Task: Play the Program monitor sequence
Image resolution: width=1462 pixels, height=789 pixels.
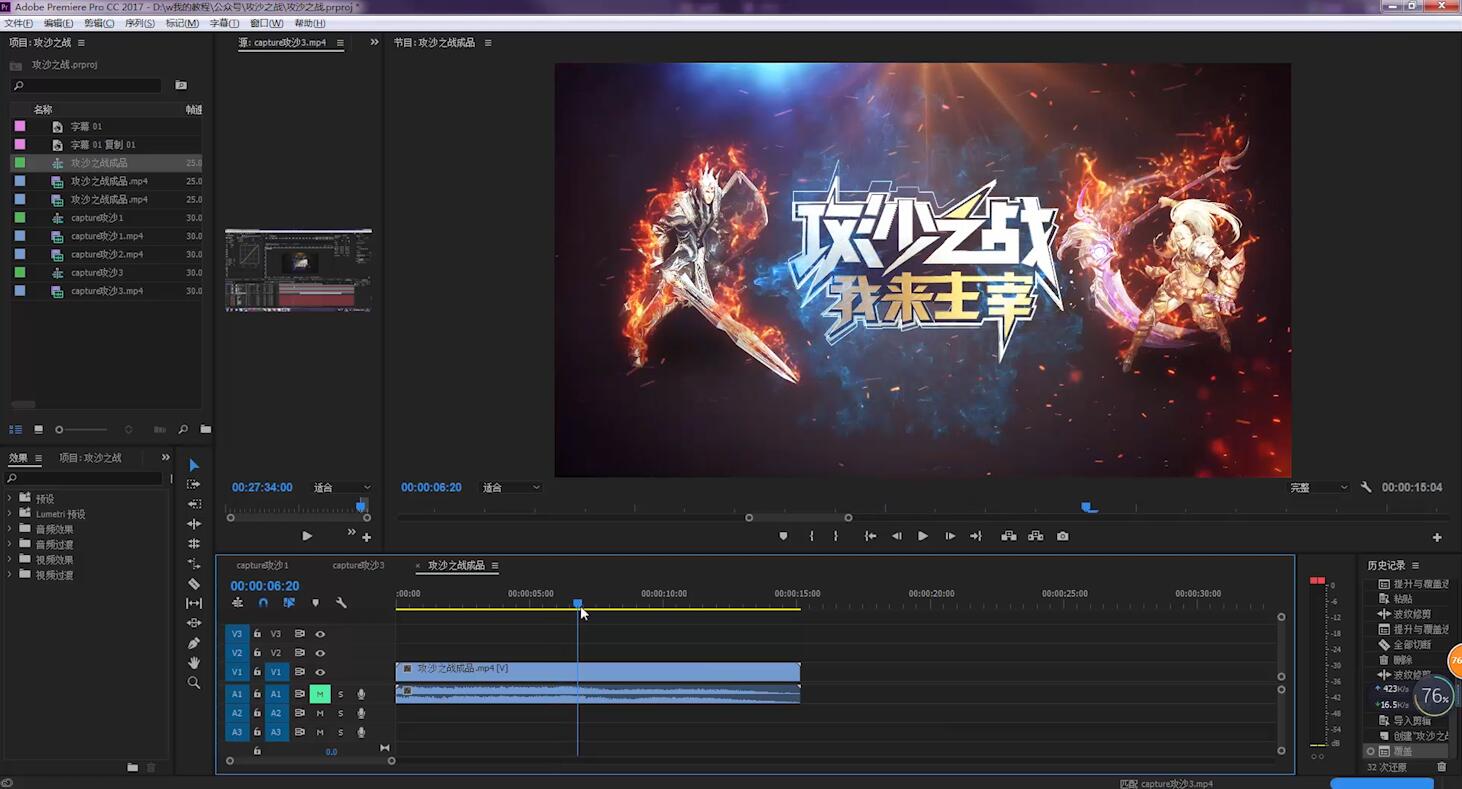Action: pos(923,536)
